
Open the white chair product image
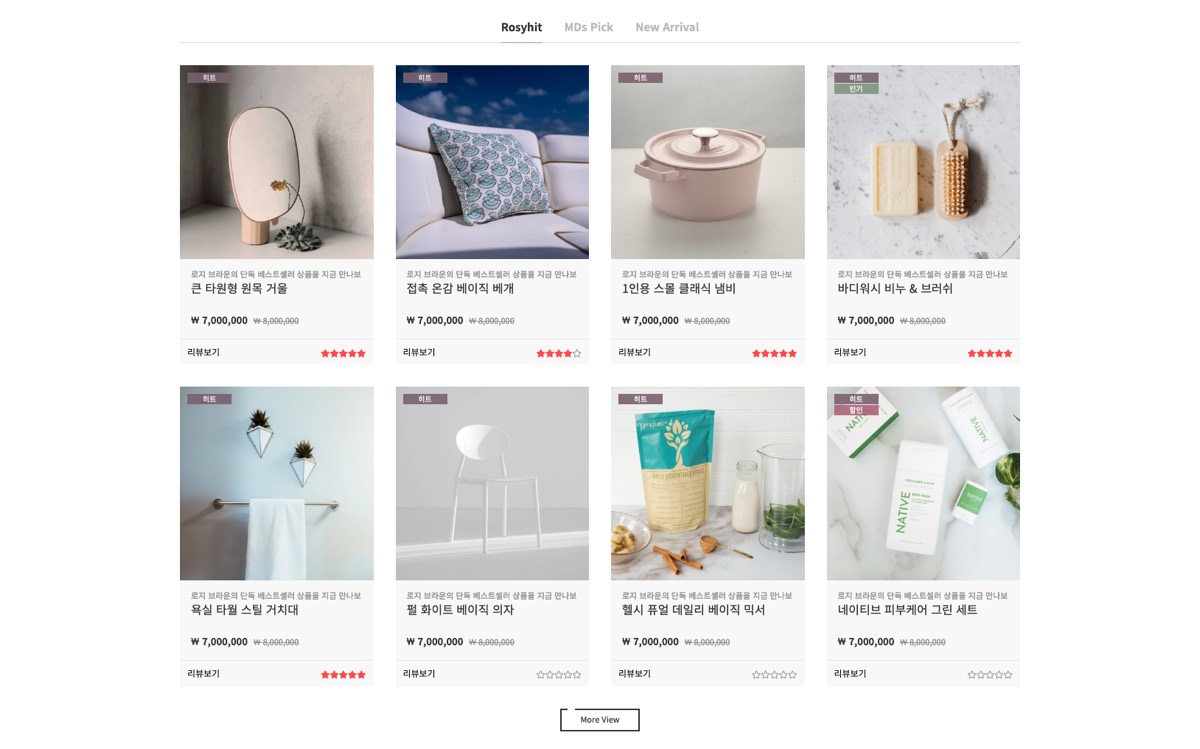492,484
